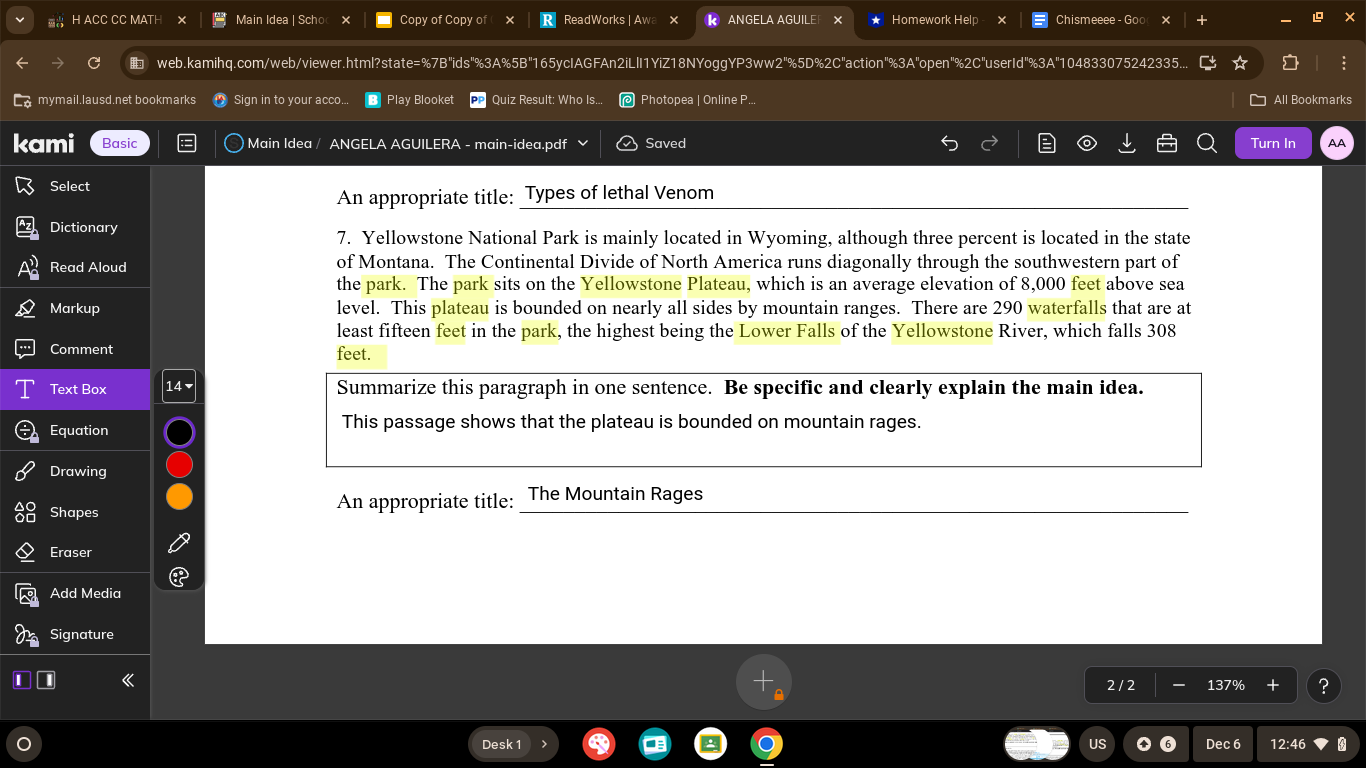Open the font size dropdown
This screenshot has height=768, width=1366.
(179, 386)
